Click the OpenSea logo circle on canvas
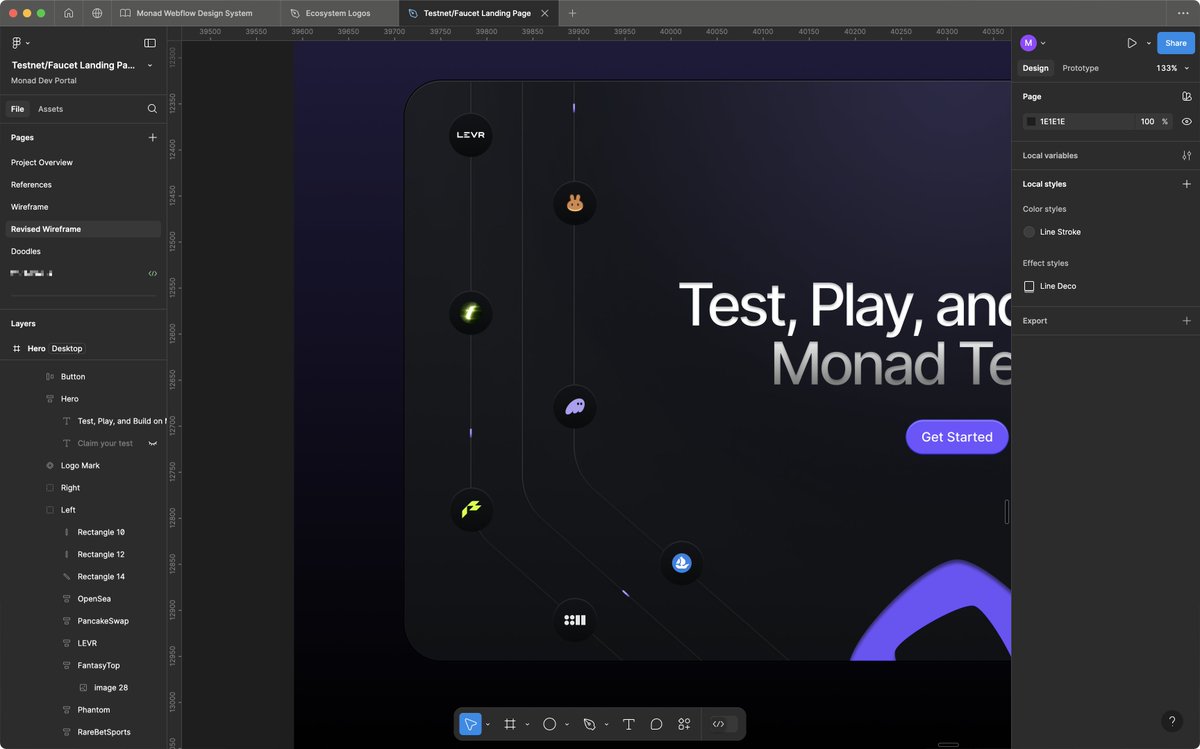 point(682,564)
